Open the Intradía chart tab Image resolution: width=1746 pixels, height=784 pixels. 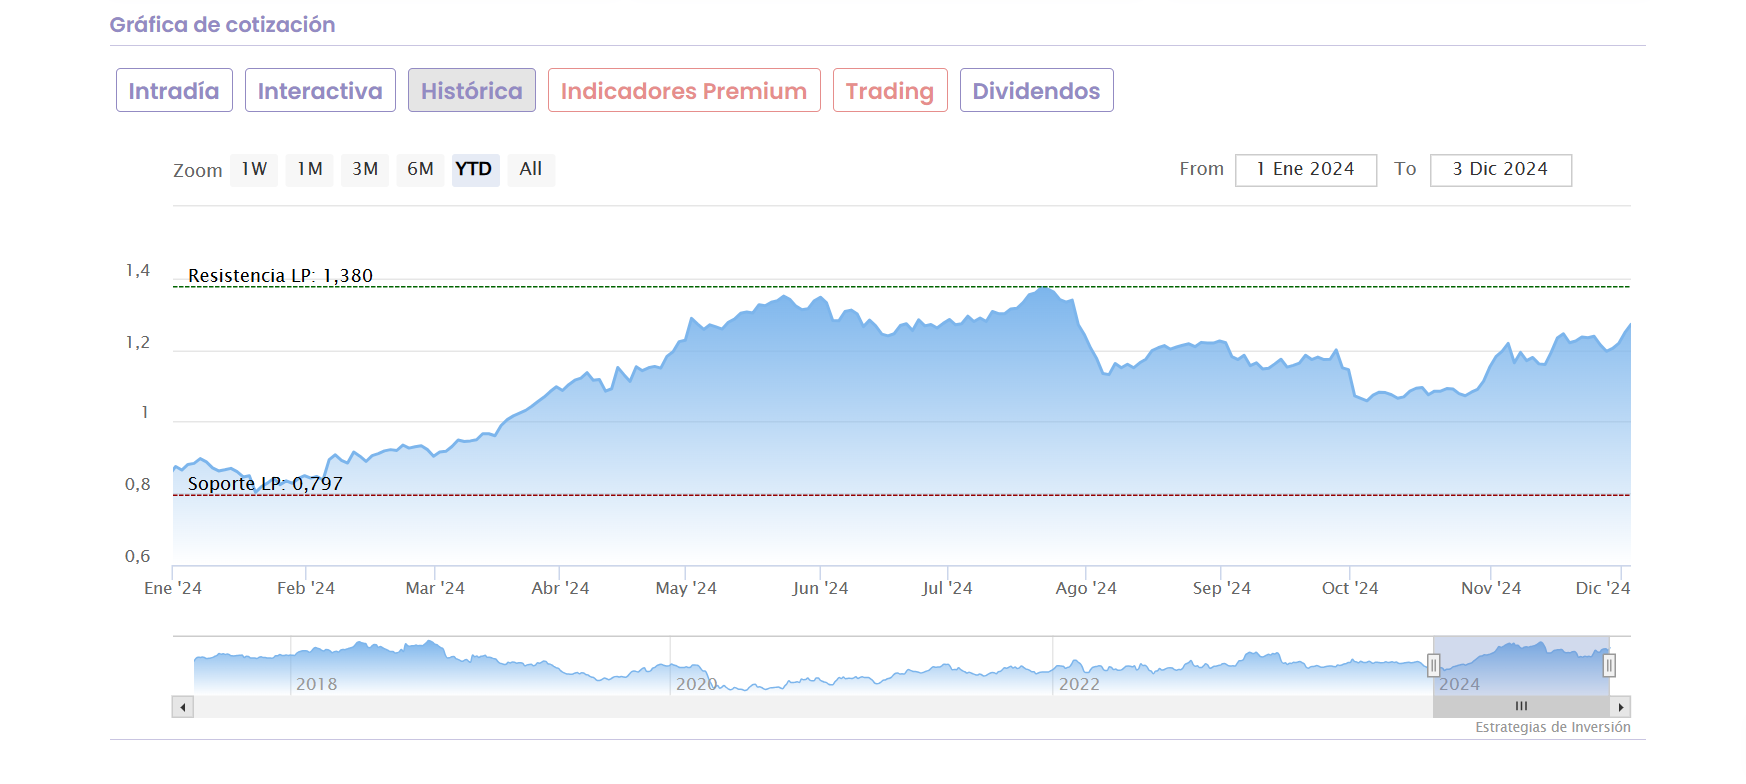174,91
